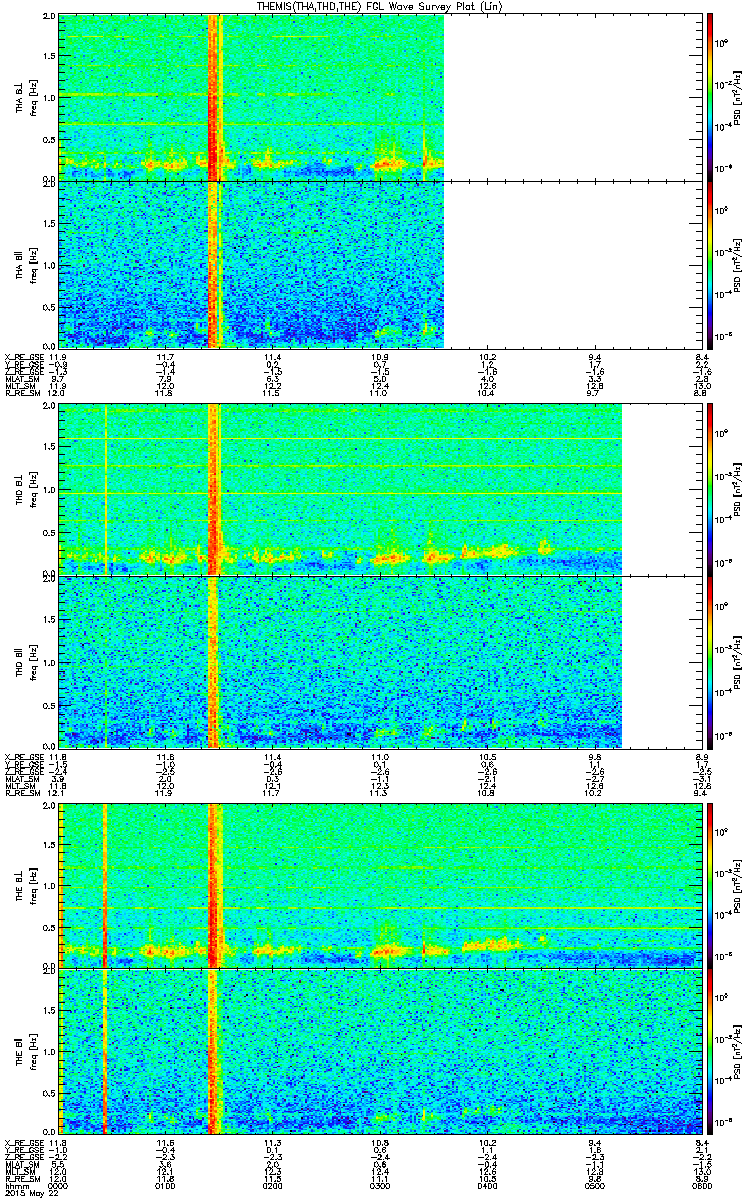Click the PSD color bar beside THD BL panel

tap(709, 489)
